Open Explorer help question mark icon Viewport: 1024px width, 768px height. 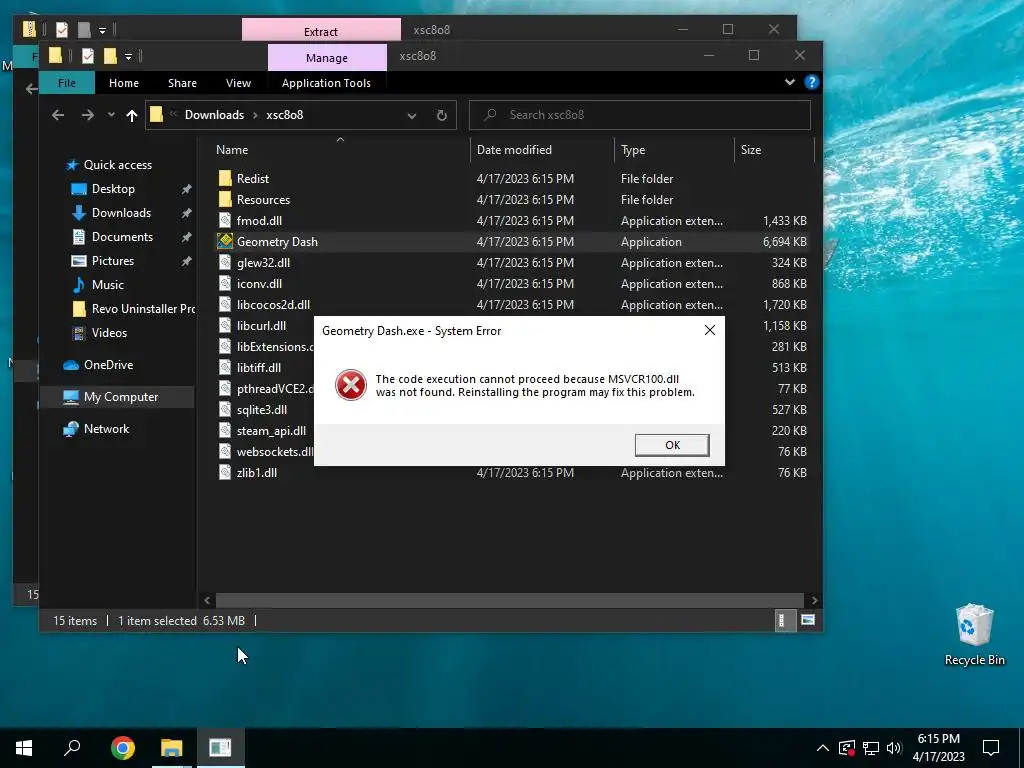point(812,82)
